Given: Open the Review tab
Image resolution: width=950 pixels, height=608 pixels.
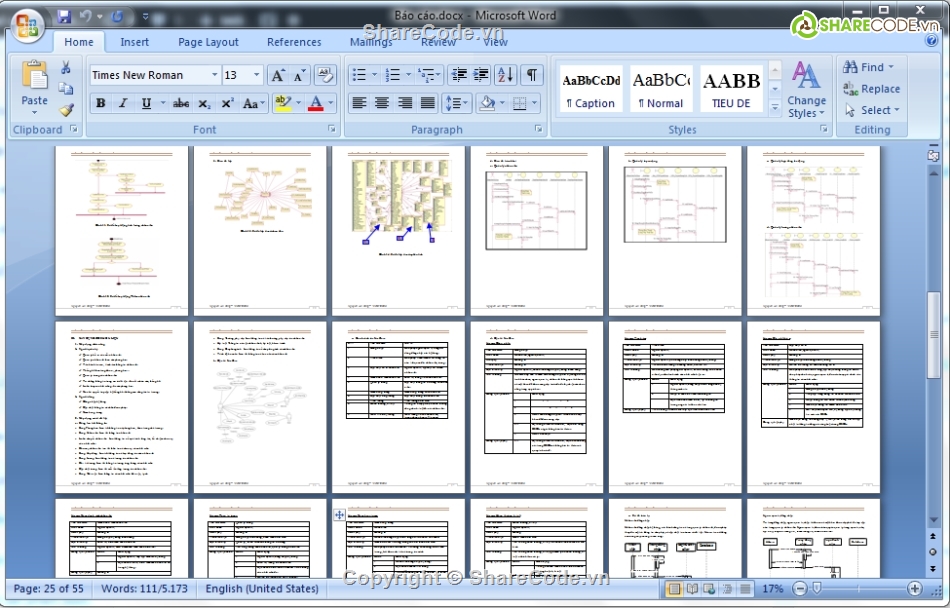Looking at the screenshot, I should coord(438,42).
